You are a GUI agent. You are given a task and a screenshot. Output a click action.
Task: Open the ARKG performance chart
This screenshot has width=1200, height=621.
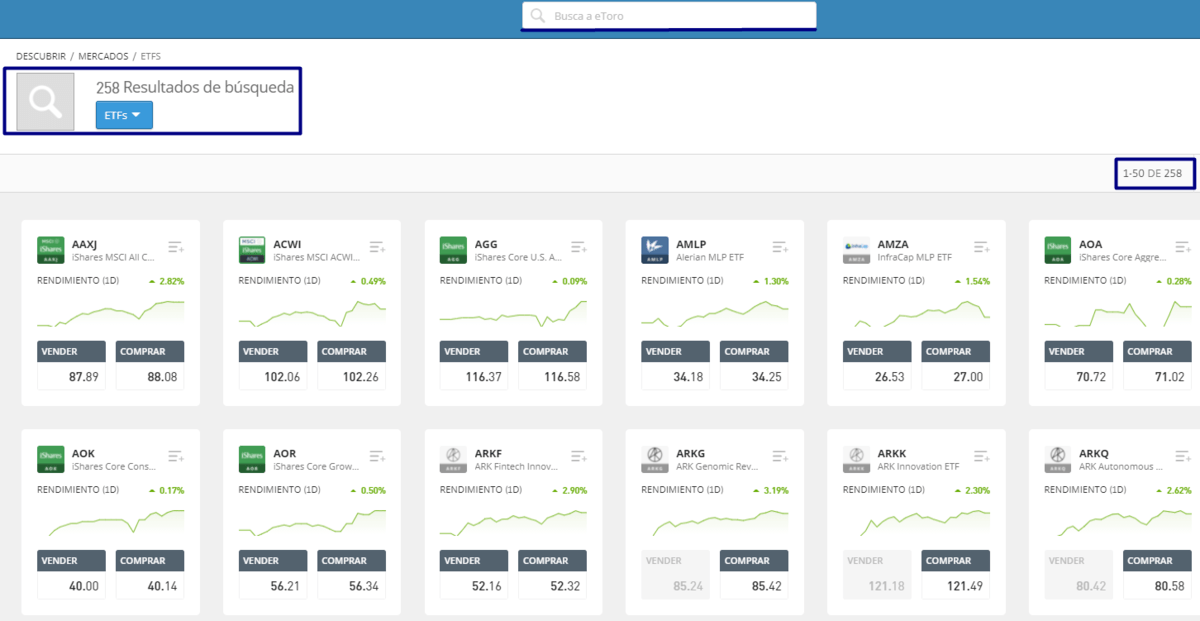[x=715, y=522]
